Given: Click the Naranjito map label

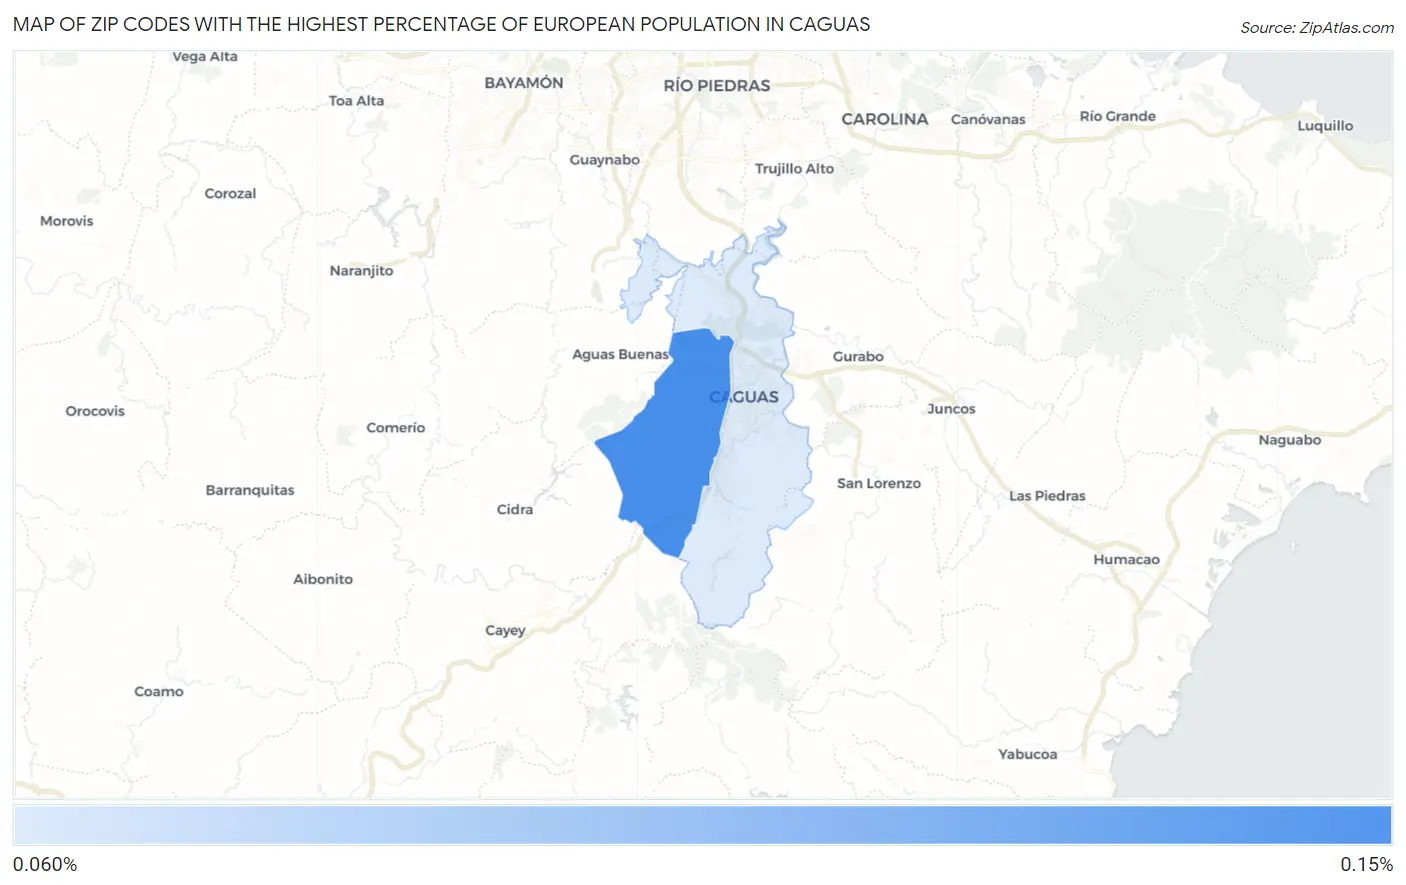Looking at the screenshot, I should (361, 271).
